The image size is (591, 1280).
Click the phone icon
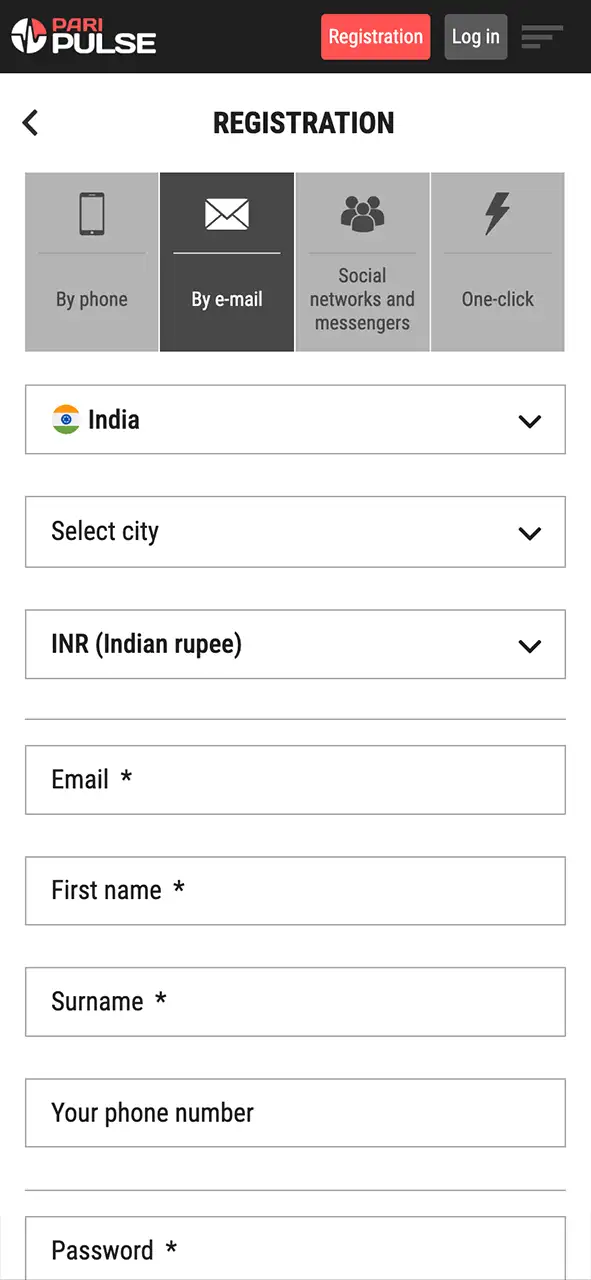point(92,213)
